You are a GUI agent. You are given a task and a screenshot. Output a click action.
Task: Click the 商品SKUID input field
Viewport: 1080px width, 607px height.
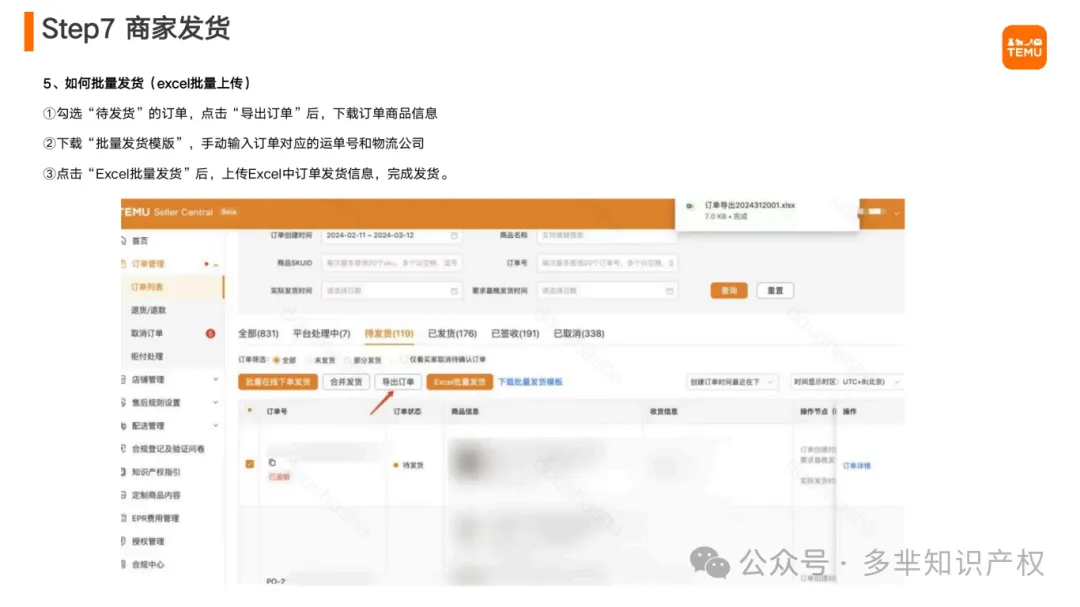[391, 263]
